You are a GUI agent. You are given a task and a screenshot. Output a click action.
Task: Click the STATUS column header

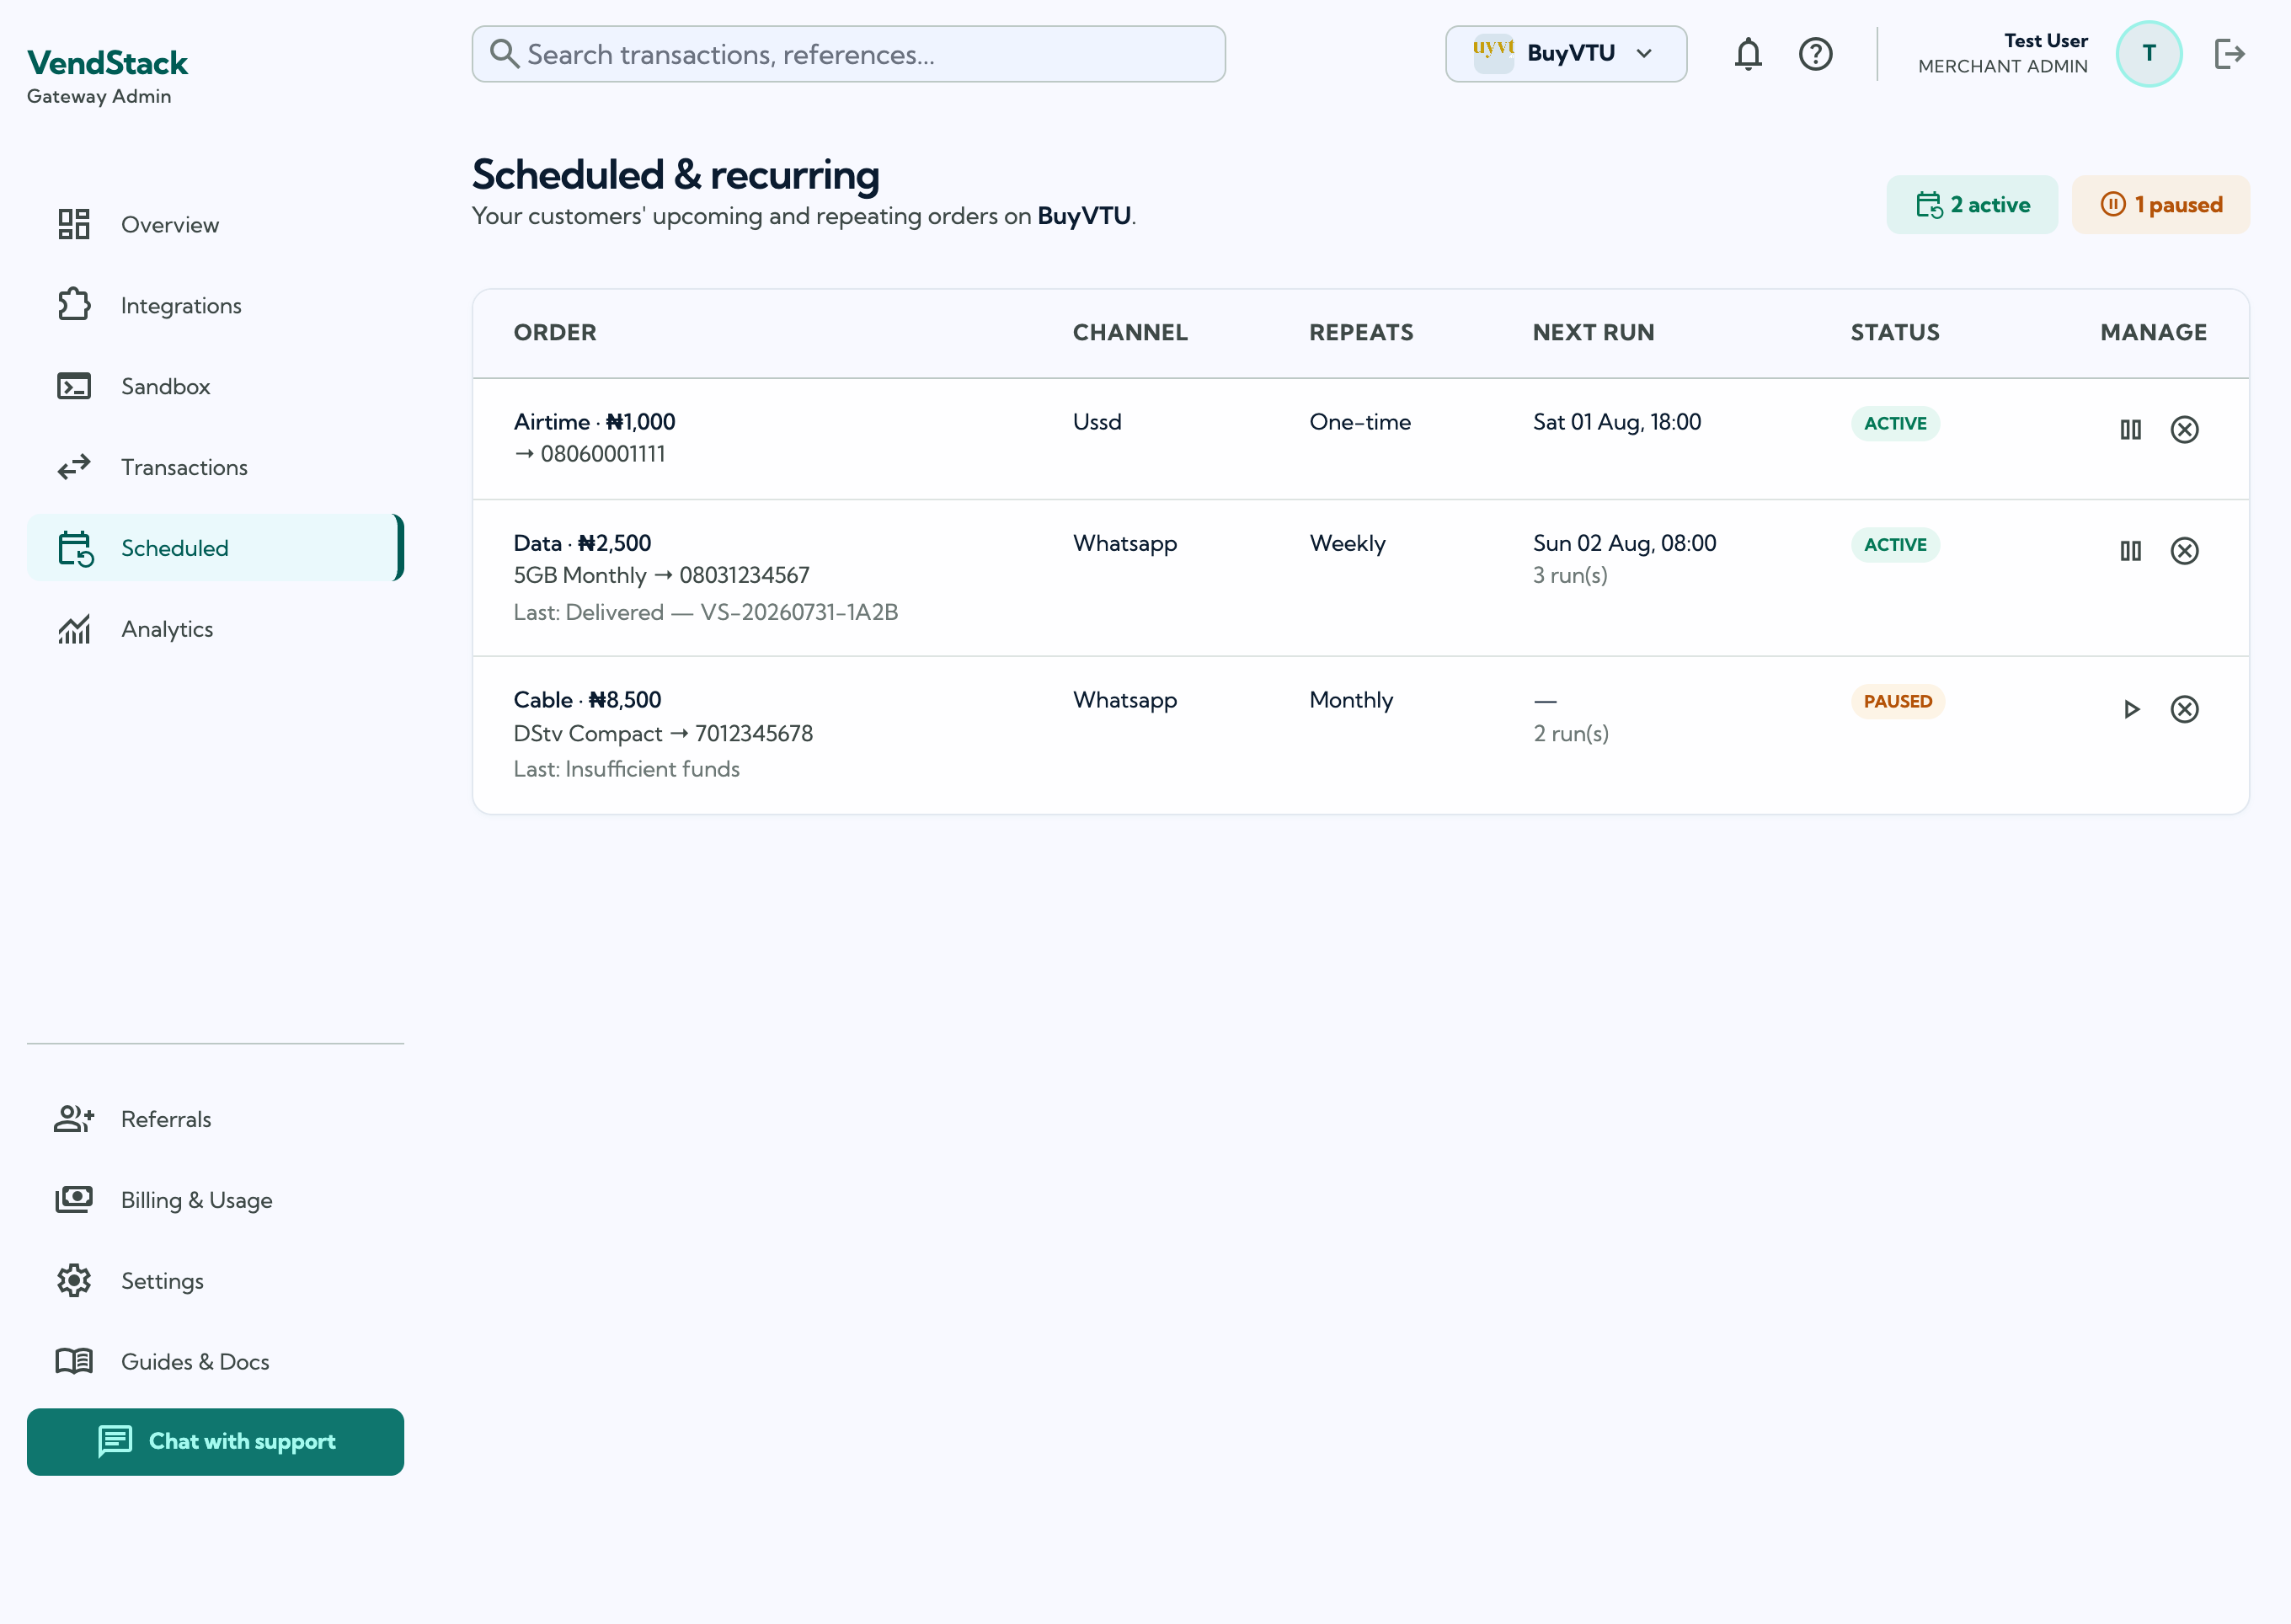[x=1895, y=333]
